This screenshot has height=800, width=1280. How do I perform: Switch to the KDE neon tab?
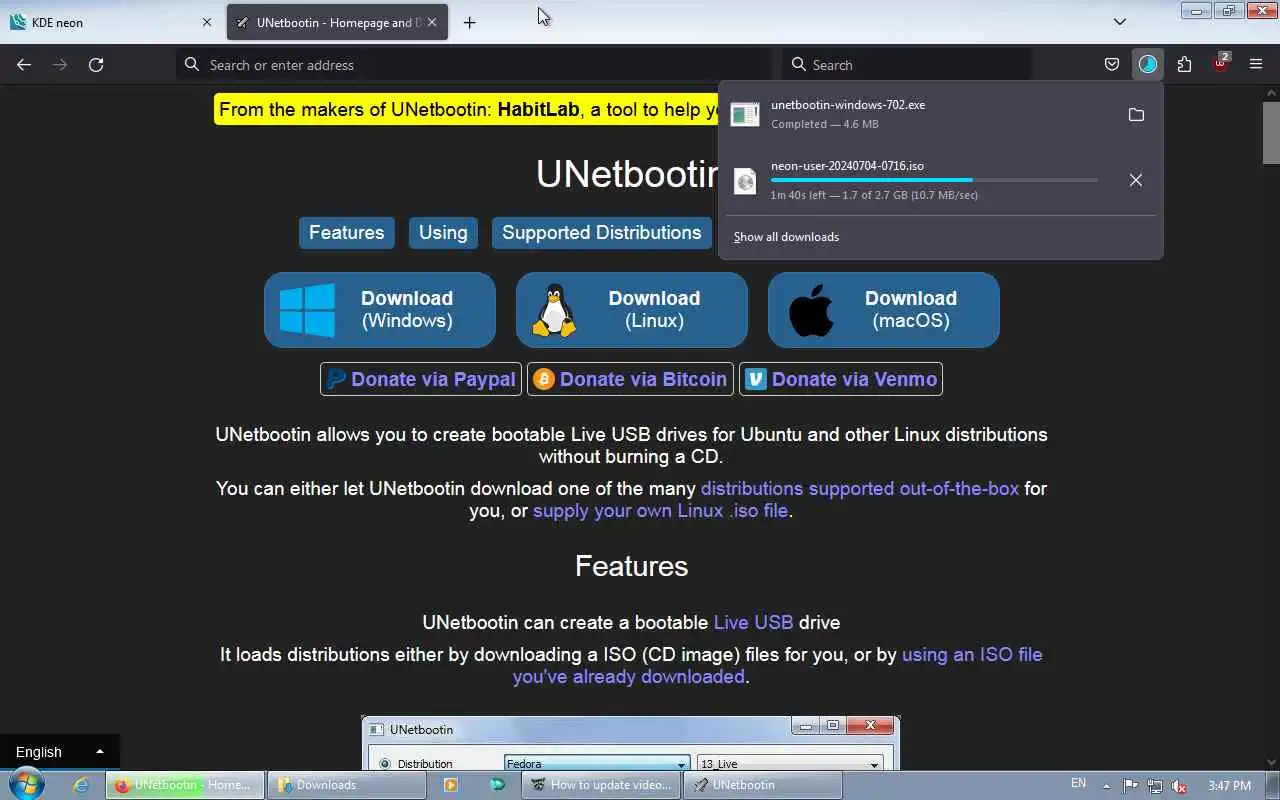pyautogui.click(x=110, y=22)
